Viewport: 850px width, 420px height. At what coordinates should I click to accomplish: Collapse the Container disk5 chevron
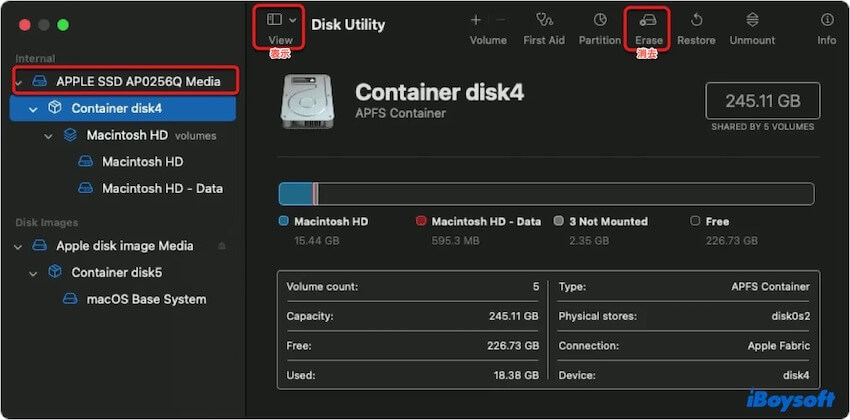click(33, 273)
